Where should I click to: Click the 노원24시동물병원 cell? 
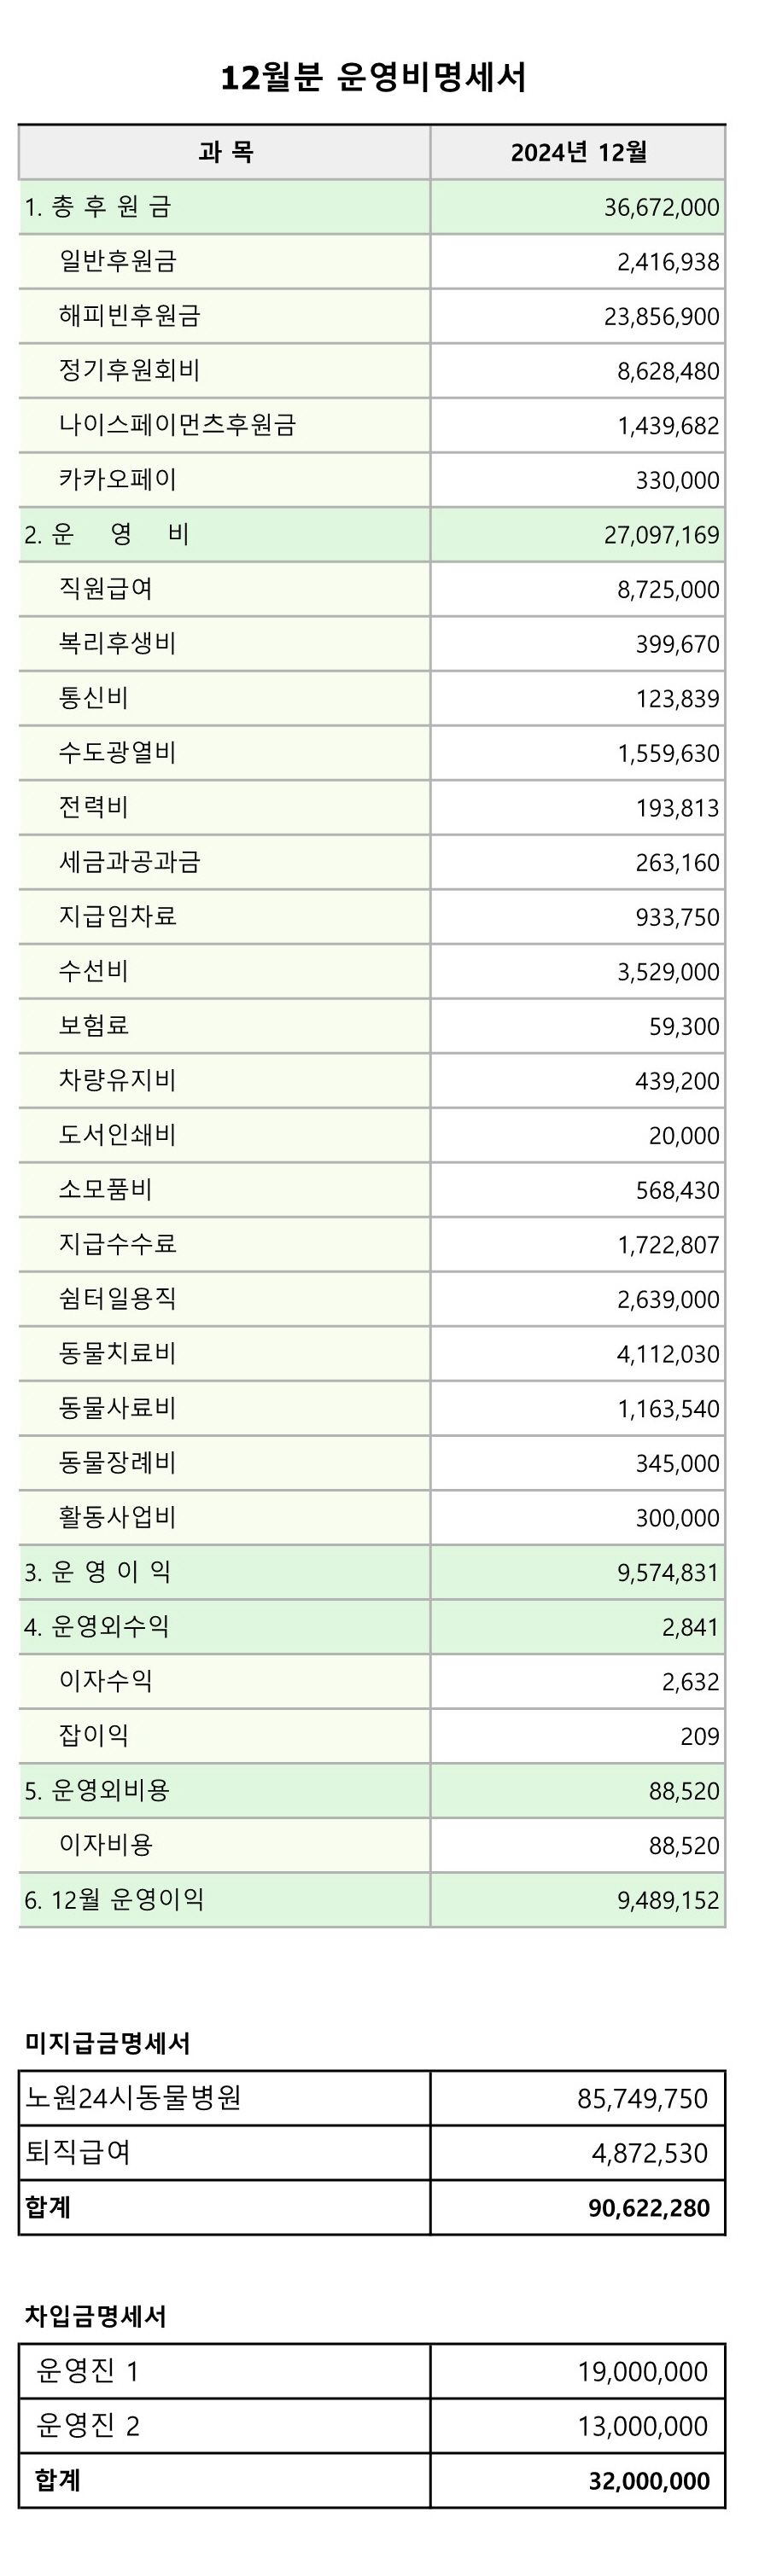[x=225, y=2098]
